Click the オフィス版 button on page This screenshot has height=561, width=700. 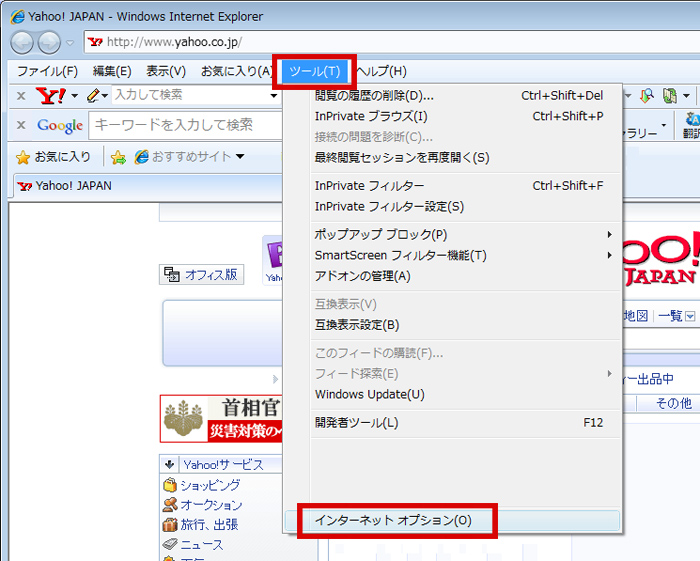pyautogui.click(x=201, y=274)
